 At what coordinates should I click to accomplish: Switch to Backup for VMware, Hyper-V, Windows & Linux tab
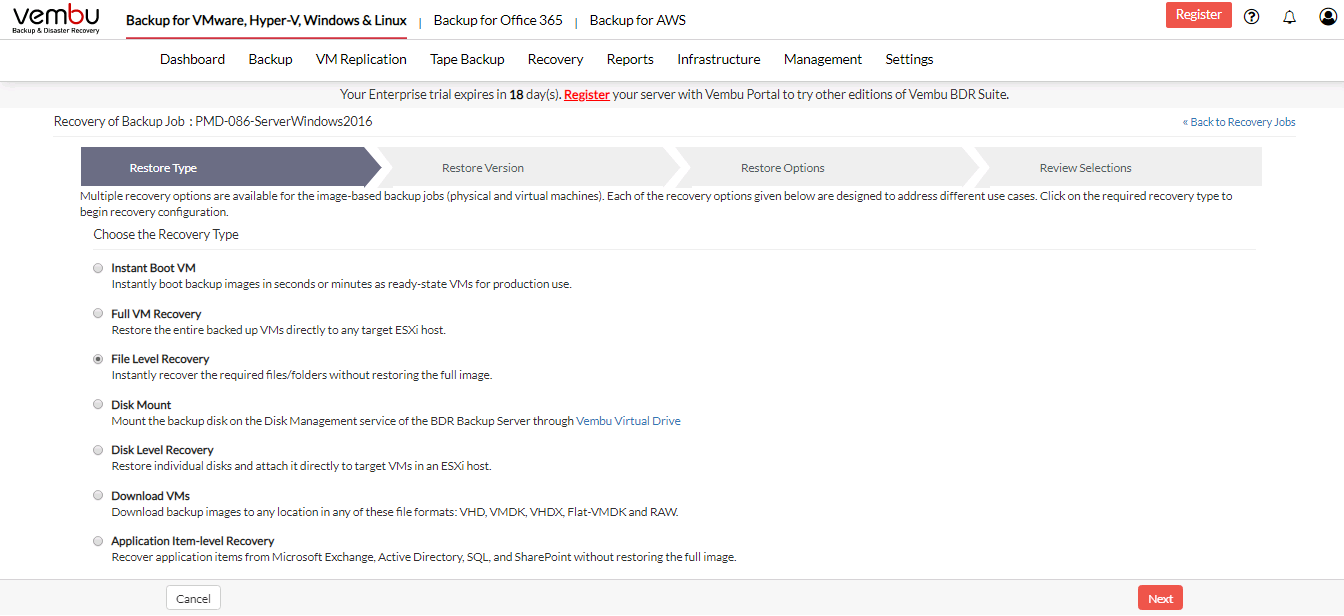click(266, 20)
